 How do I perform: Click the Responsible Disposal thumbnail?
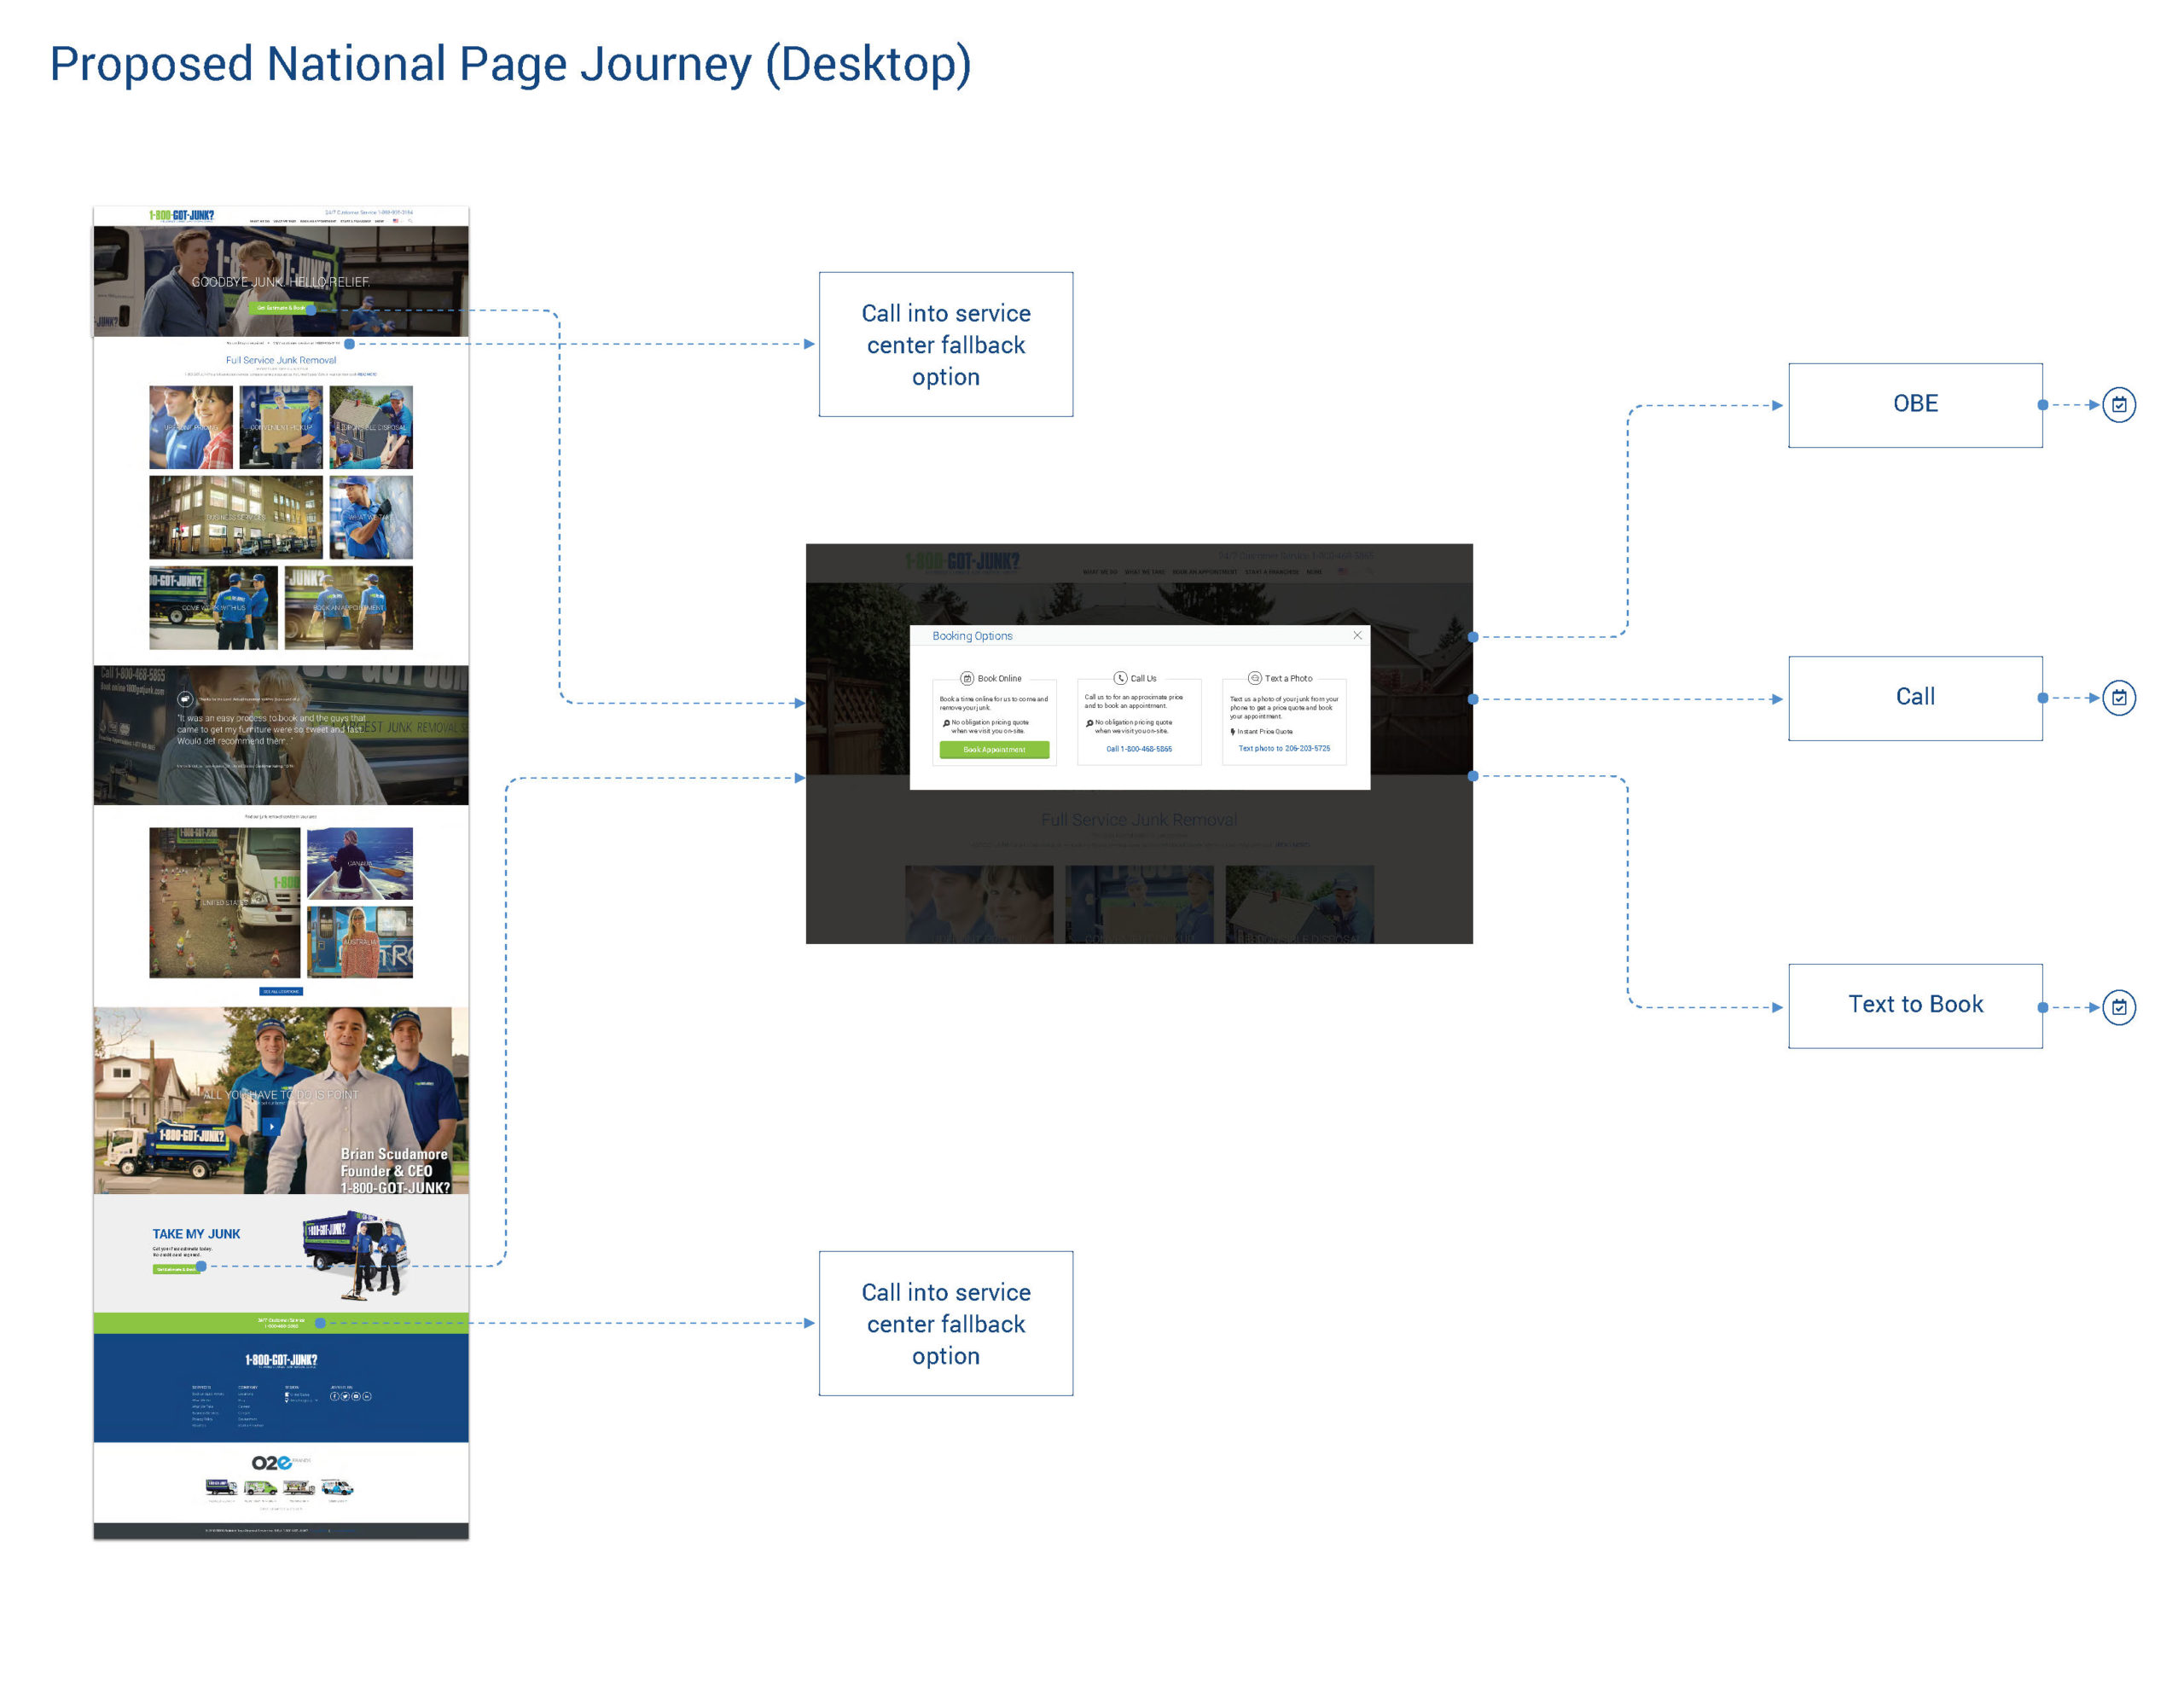371,427
